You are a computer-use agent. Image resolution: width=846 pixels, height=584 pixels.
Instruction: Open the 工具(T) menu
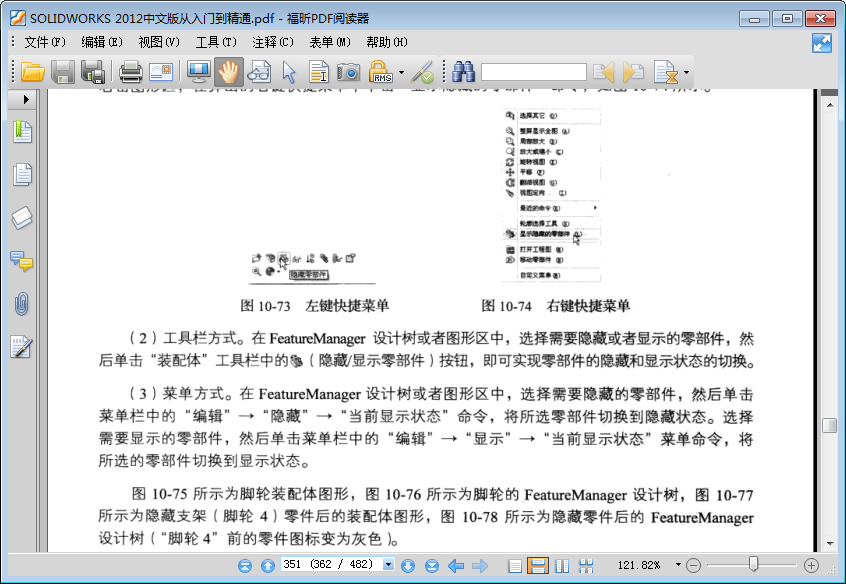point(216,42)
